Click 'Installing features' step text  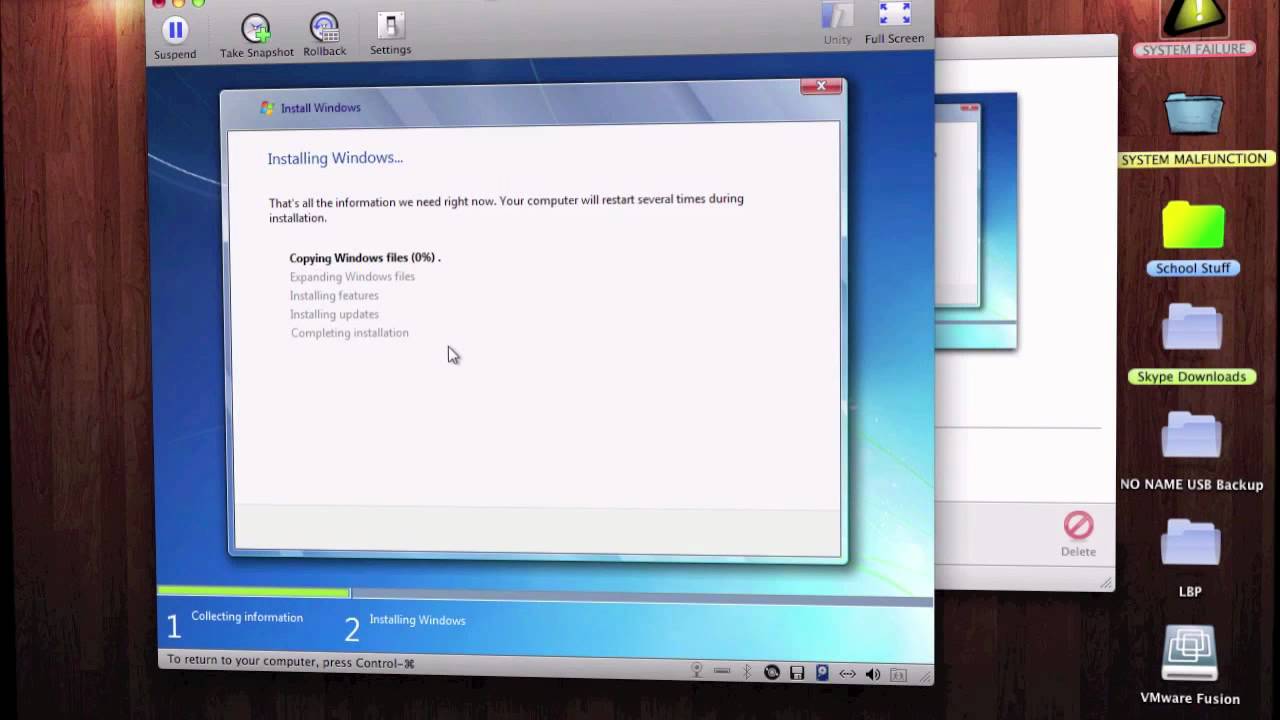tap(334, 296)
